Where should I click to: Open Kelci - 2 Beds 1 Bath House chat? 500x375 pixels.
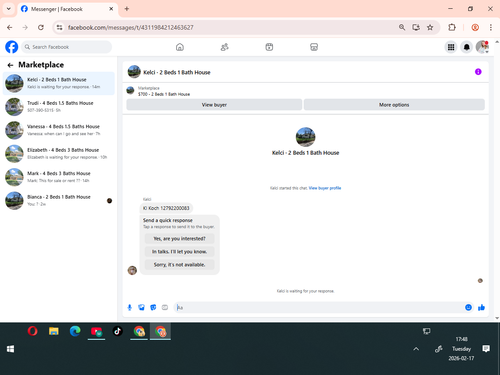59,83
